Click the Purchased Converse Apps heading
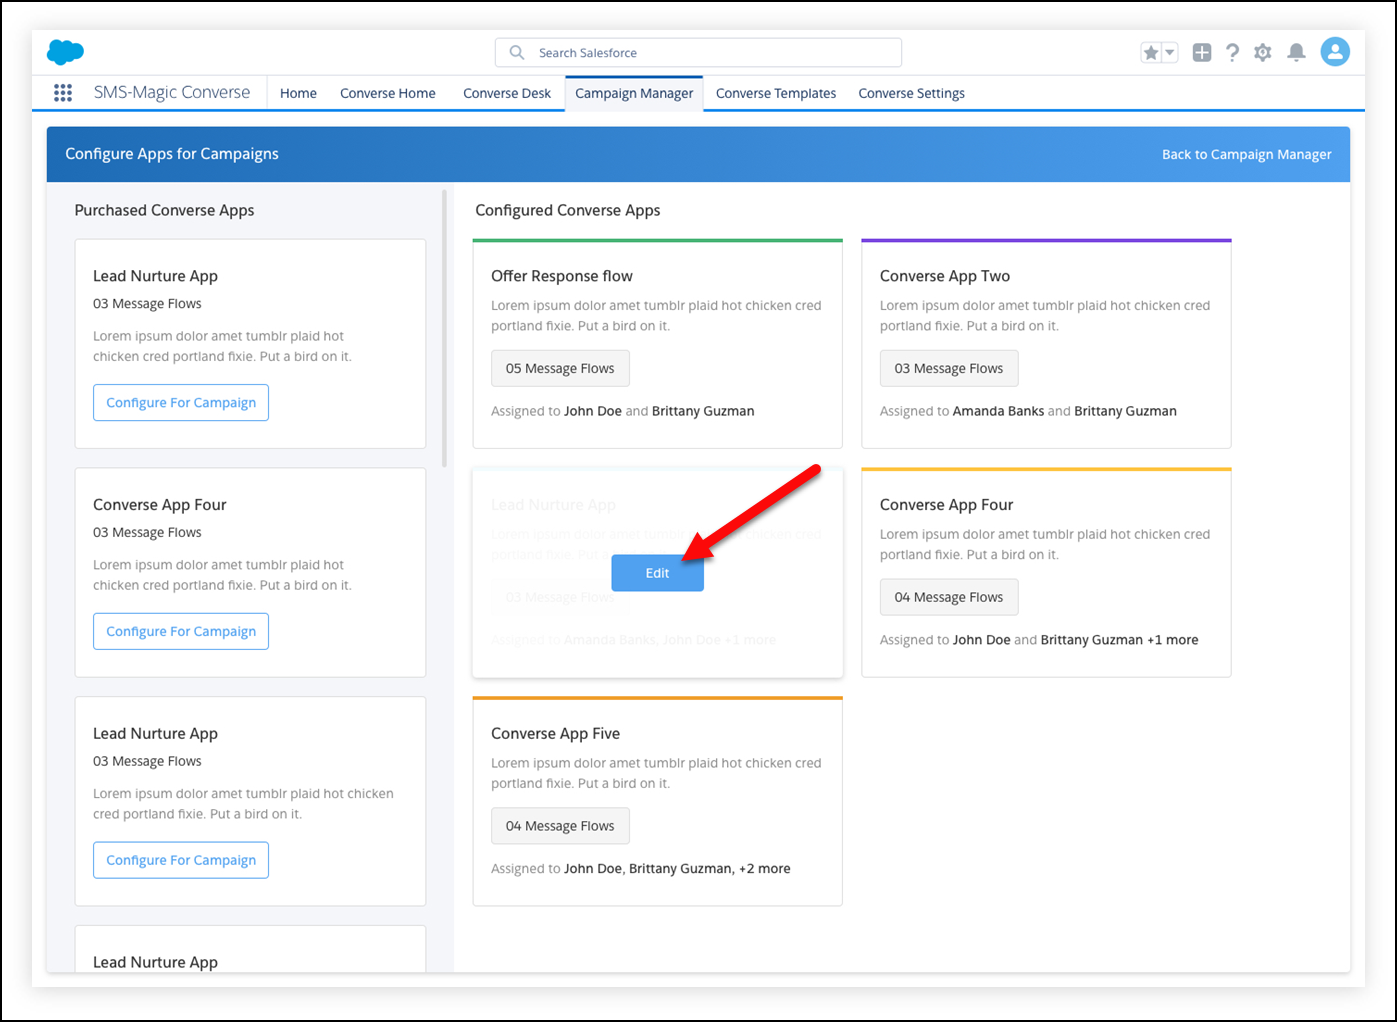 click(165, 211)
